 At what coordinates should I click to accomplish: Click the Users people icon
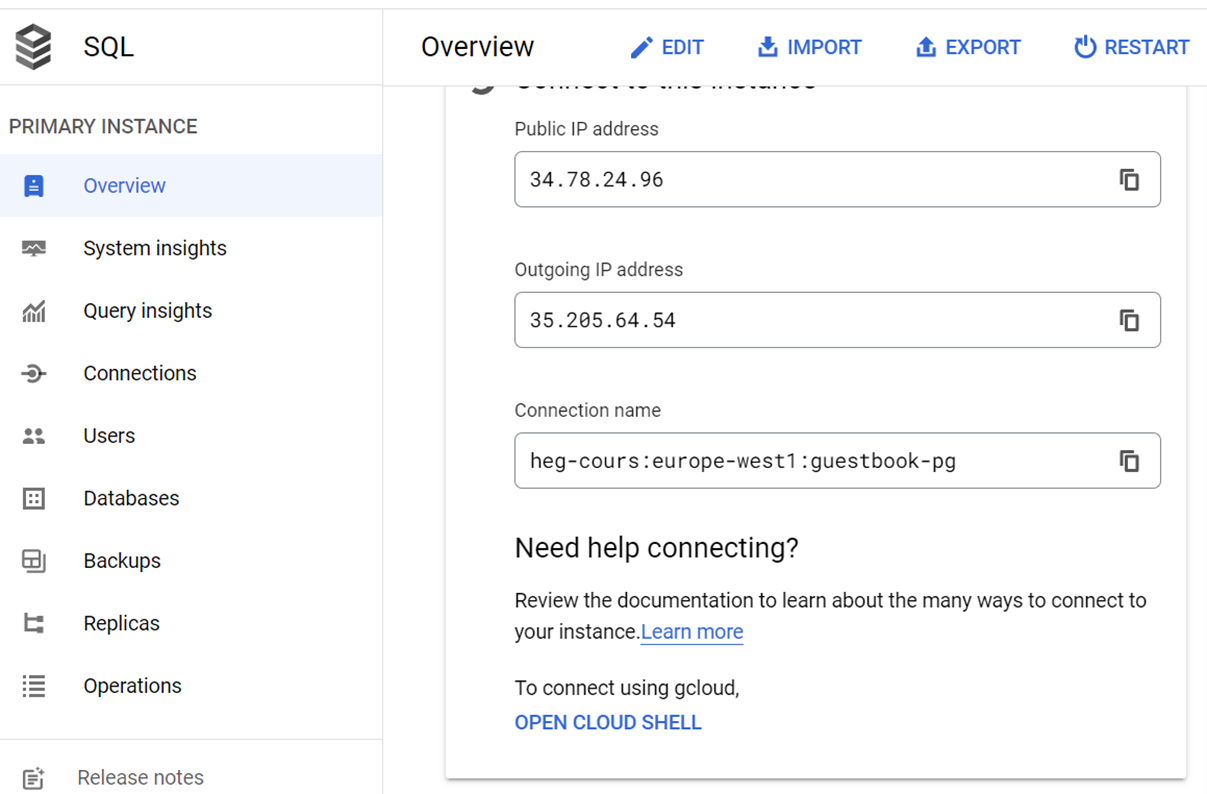pyautogui.click(x=34, y=436)
